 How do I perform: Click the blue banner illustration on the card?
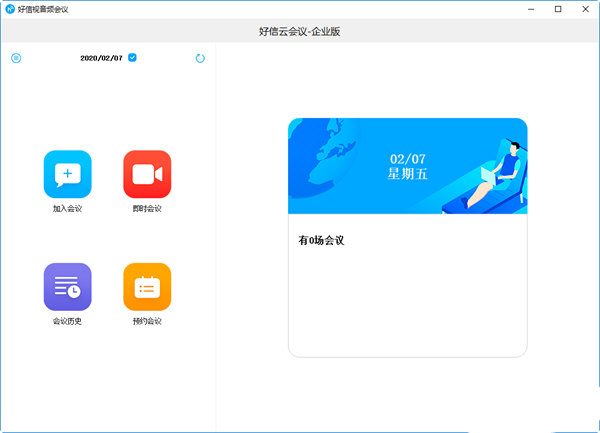coord(408,166)
